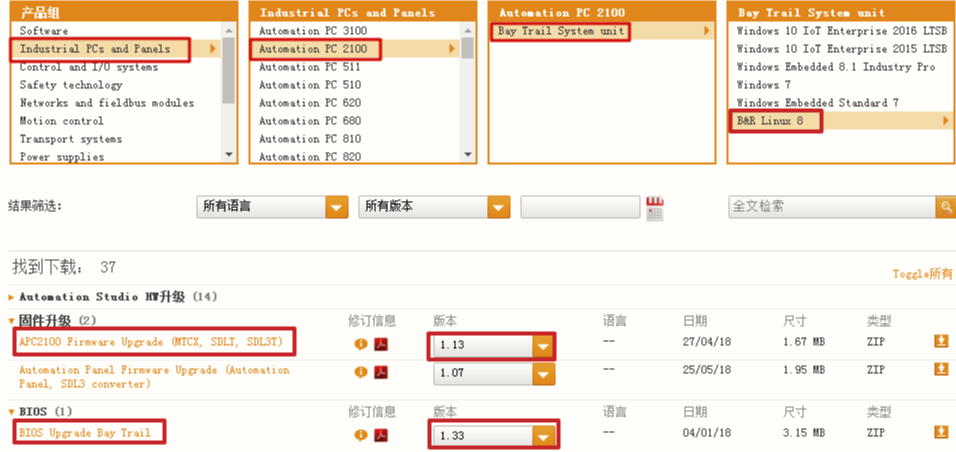The width and height of the screenshot is (956, 452).
Task: Select Windows 7 entry
Action: 763,85
